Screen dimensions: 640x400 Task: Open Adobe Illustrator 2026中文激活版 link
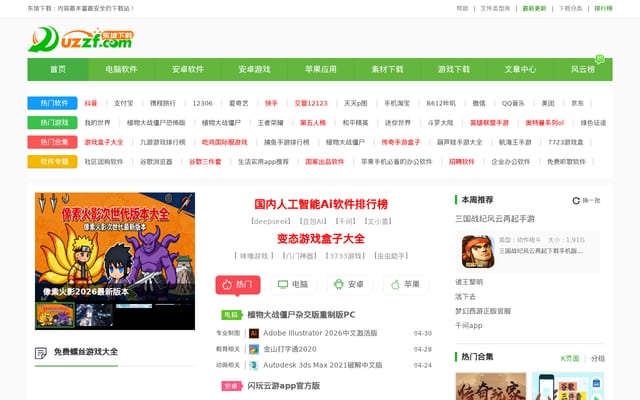click(320, 333)
